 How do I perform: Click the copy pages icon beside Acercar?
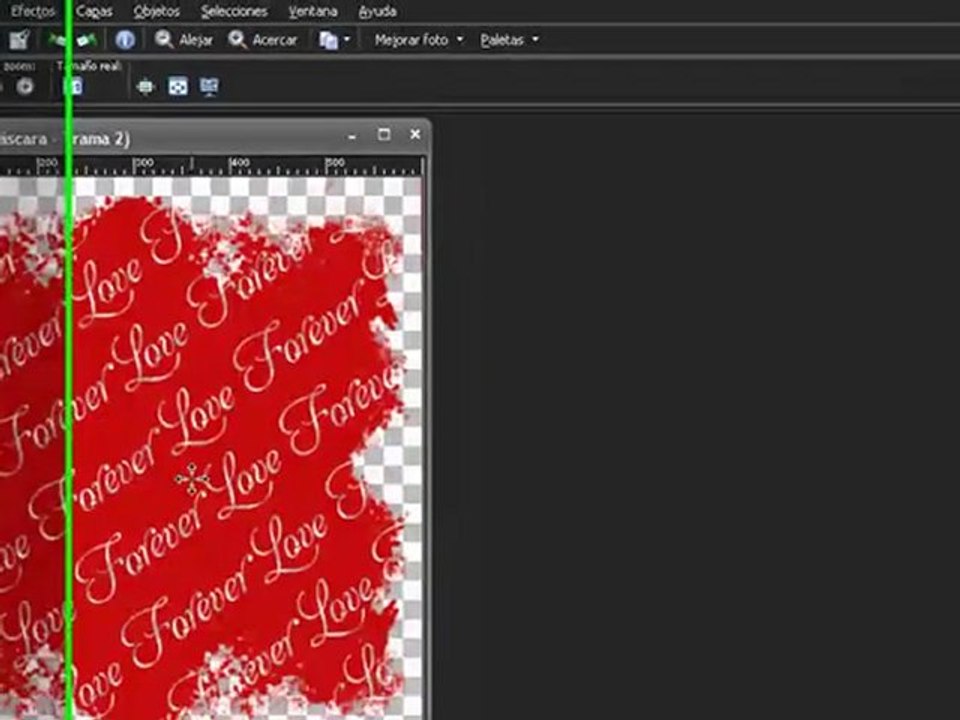tap(328, 40)
